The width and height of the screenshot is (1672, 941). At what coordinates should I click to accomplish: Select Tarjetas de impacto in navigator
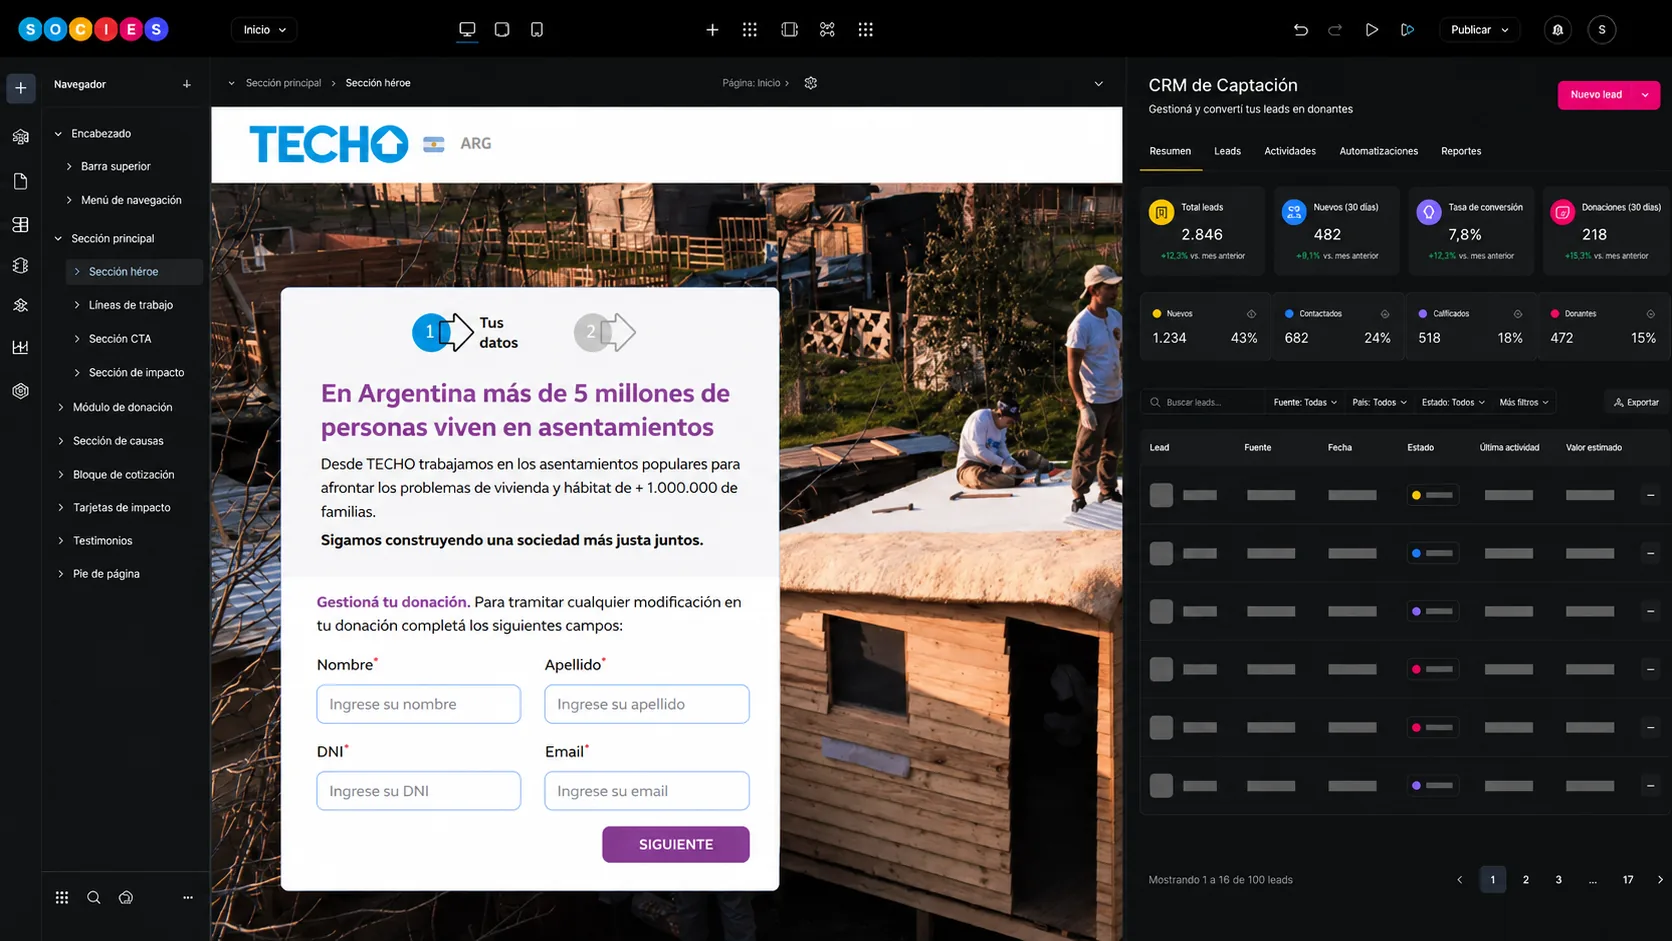coord(122,508)
